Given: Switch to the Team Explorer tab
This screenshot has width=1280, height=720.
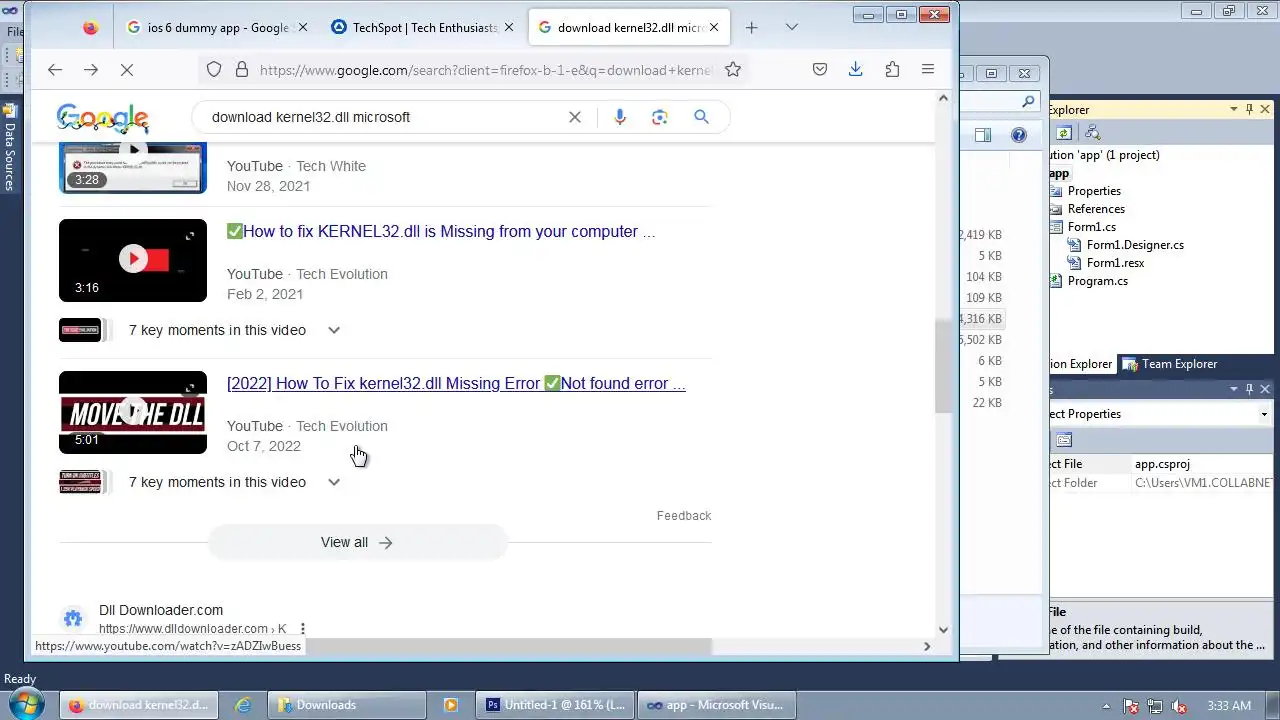Looking at the screenshot, I should (x=1170, y=364).
